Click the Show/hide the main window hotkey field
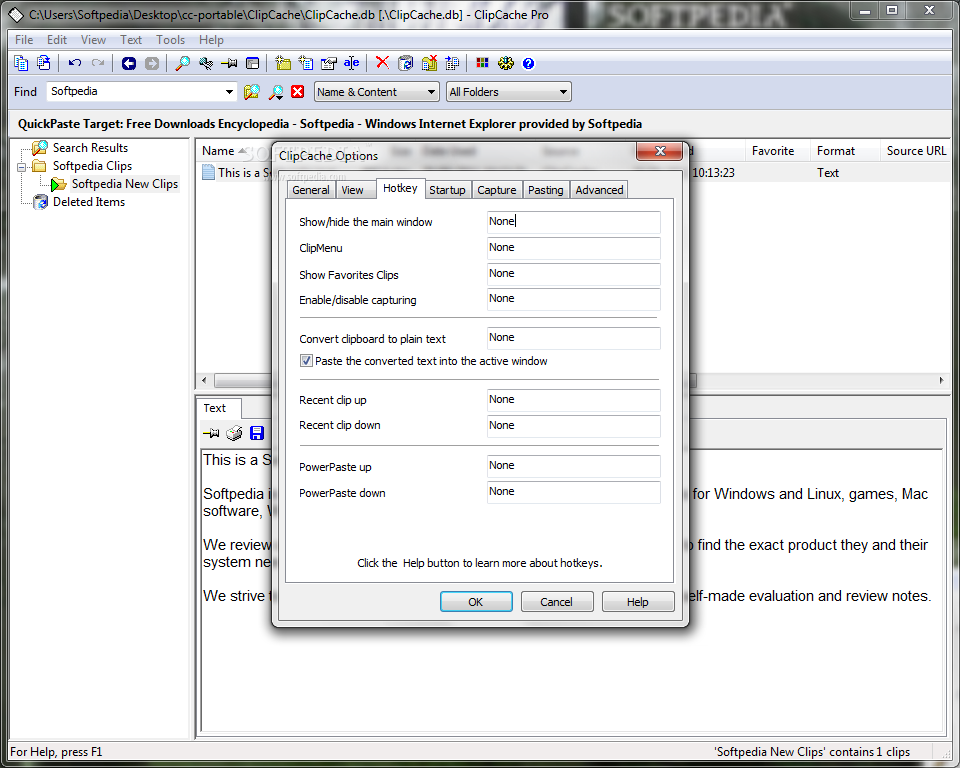 574,222
